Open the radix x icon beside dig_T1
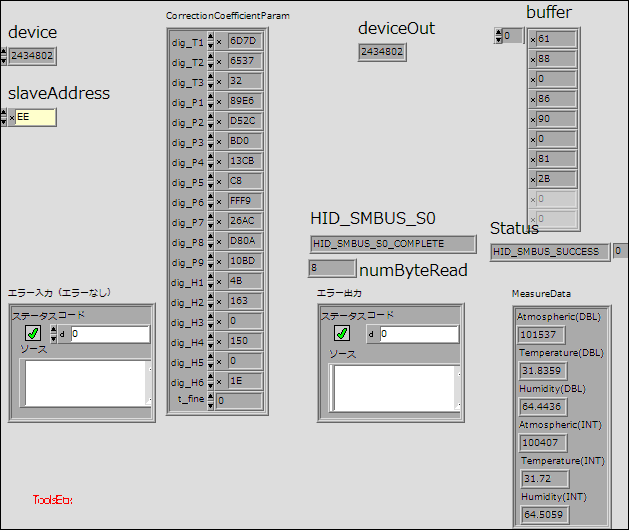 [x=219, y=42]
